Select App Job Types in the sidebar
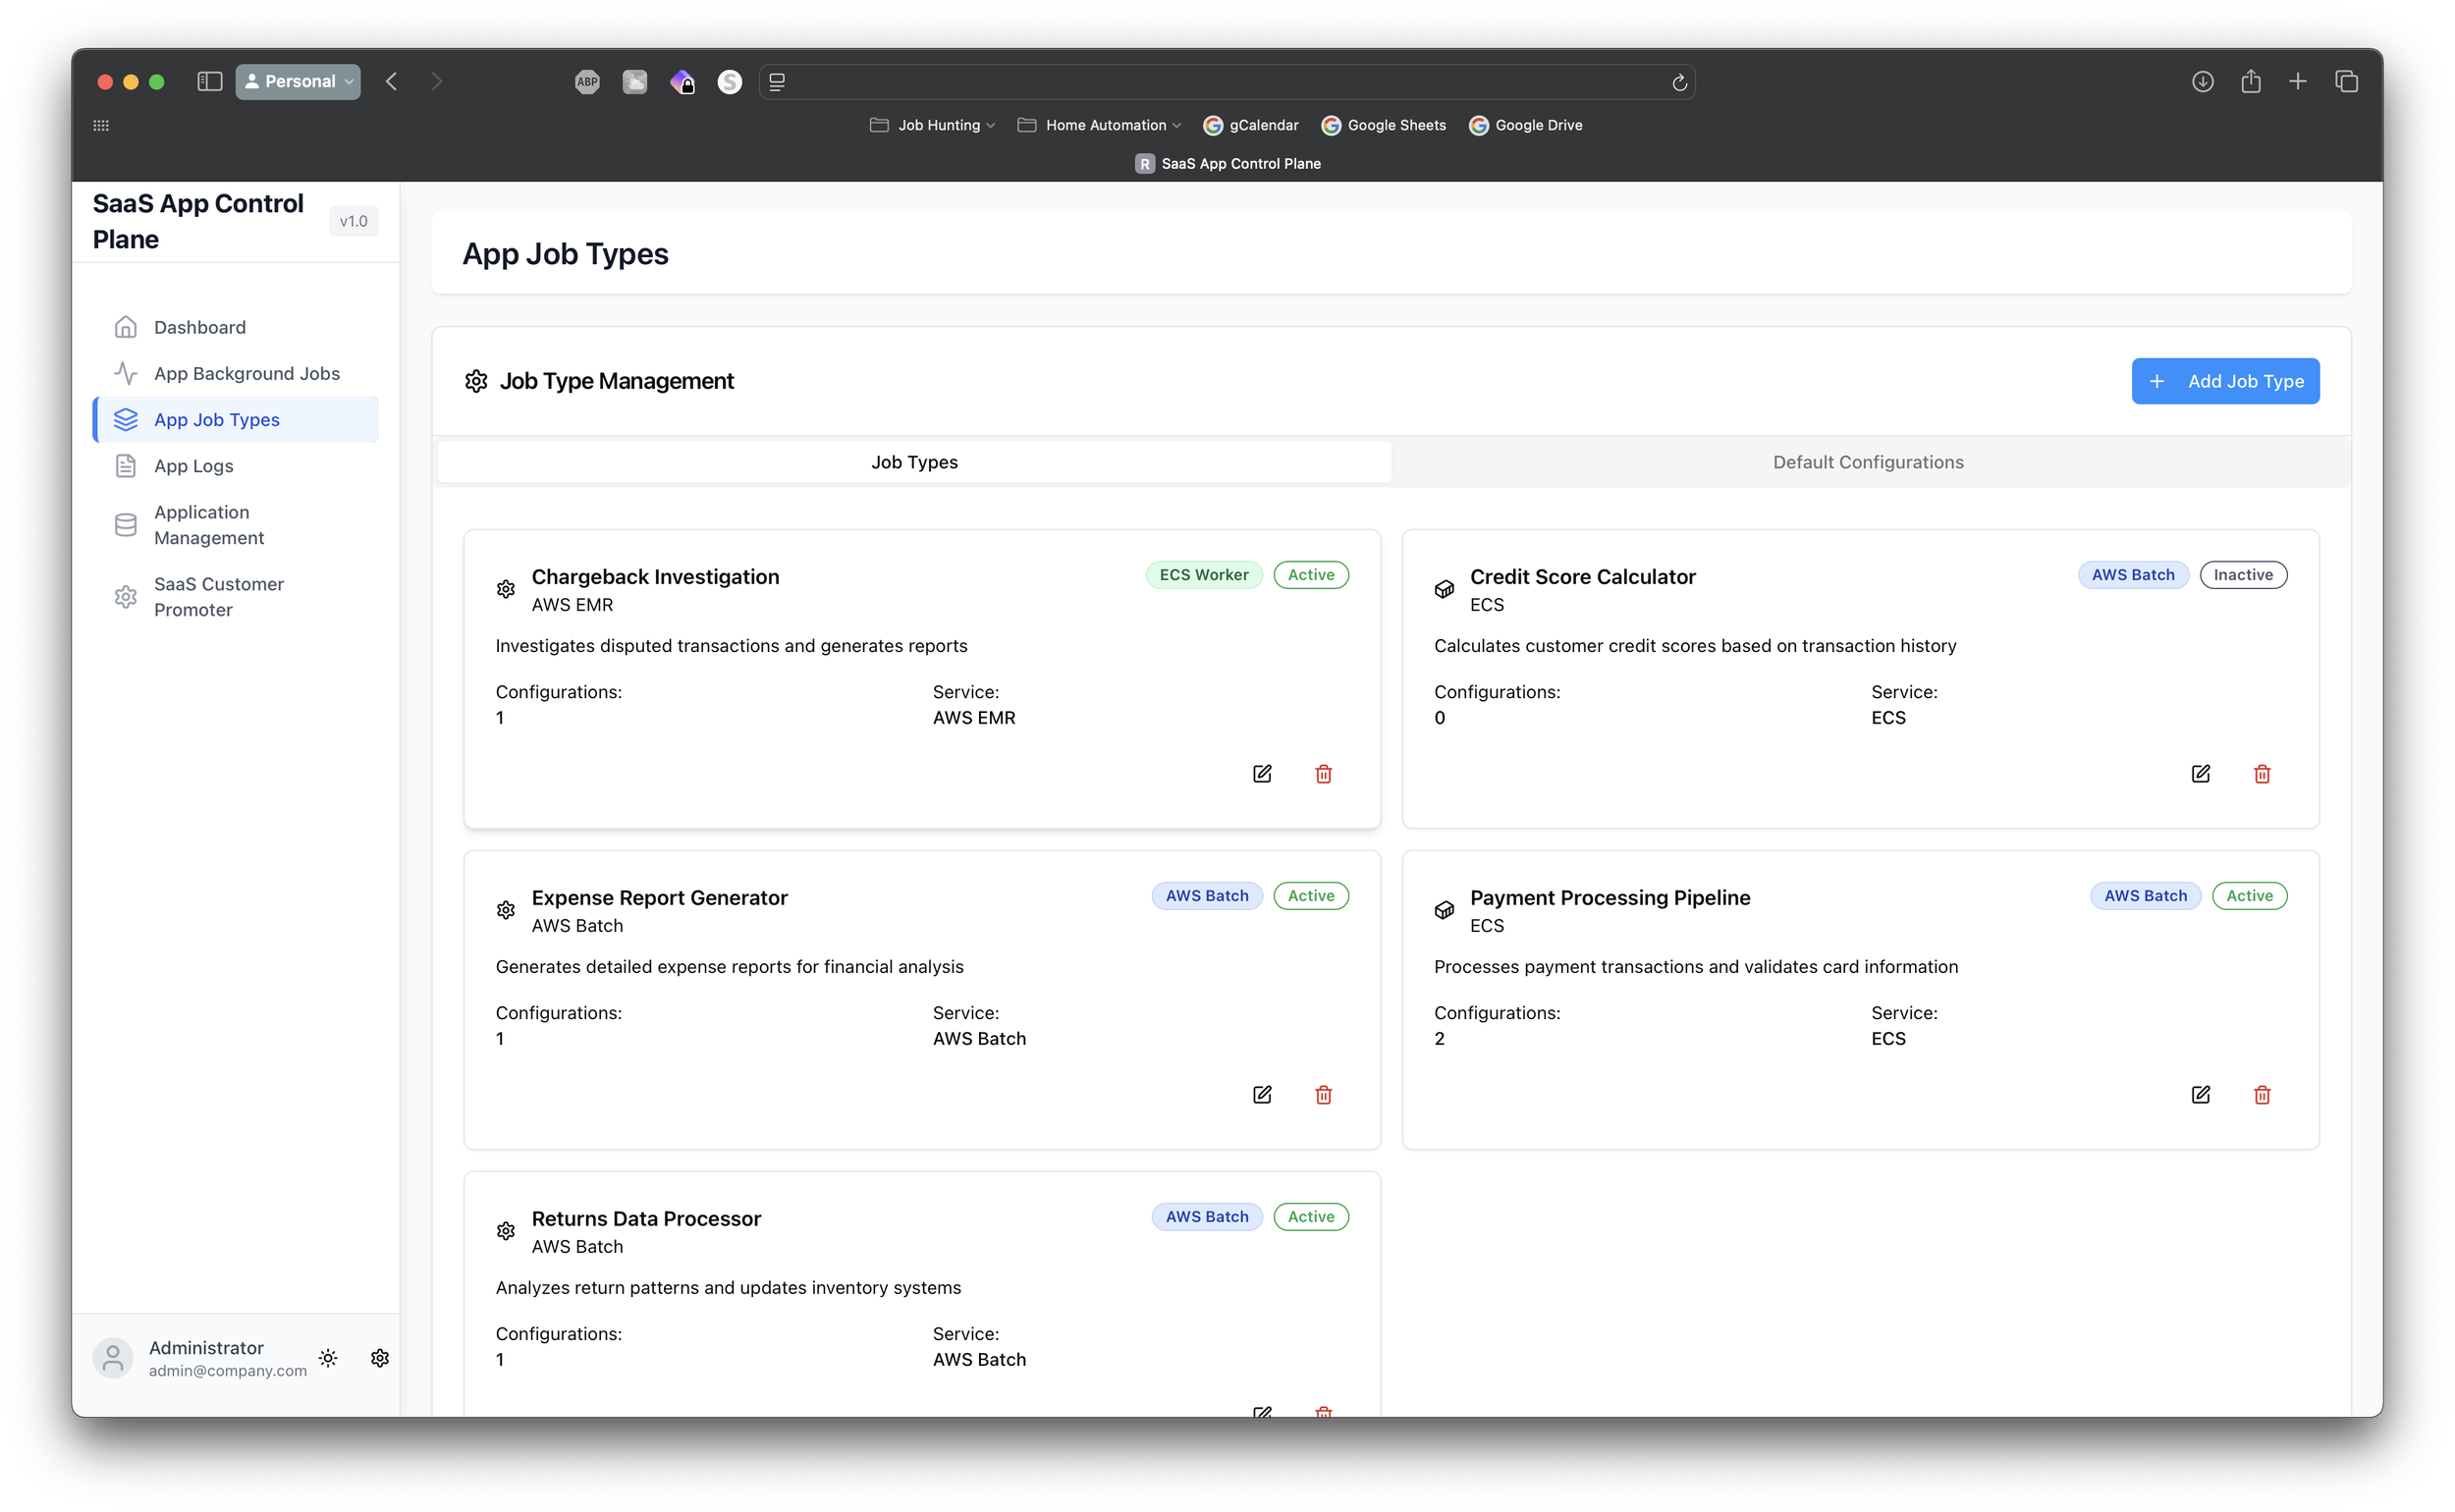The image size is (2455, 1512). pyautogui.click(x=236, y=420)
